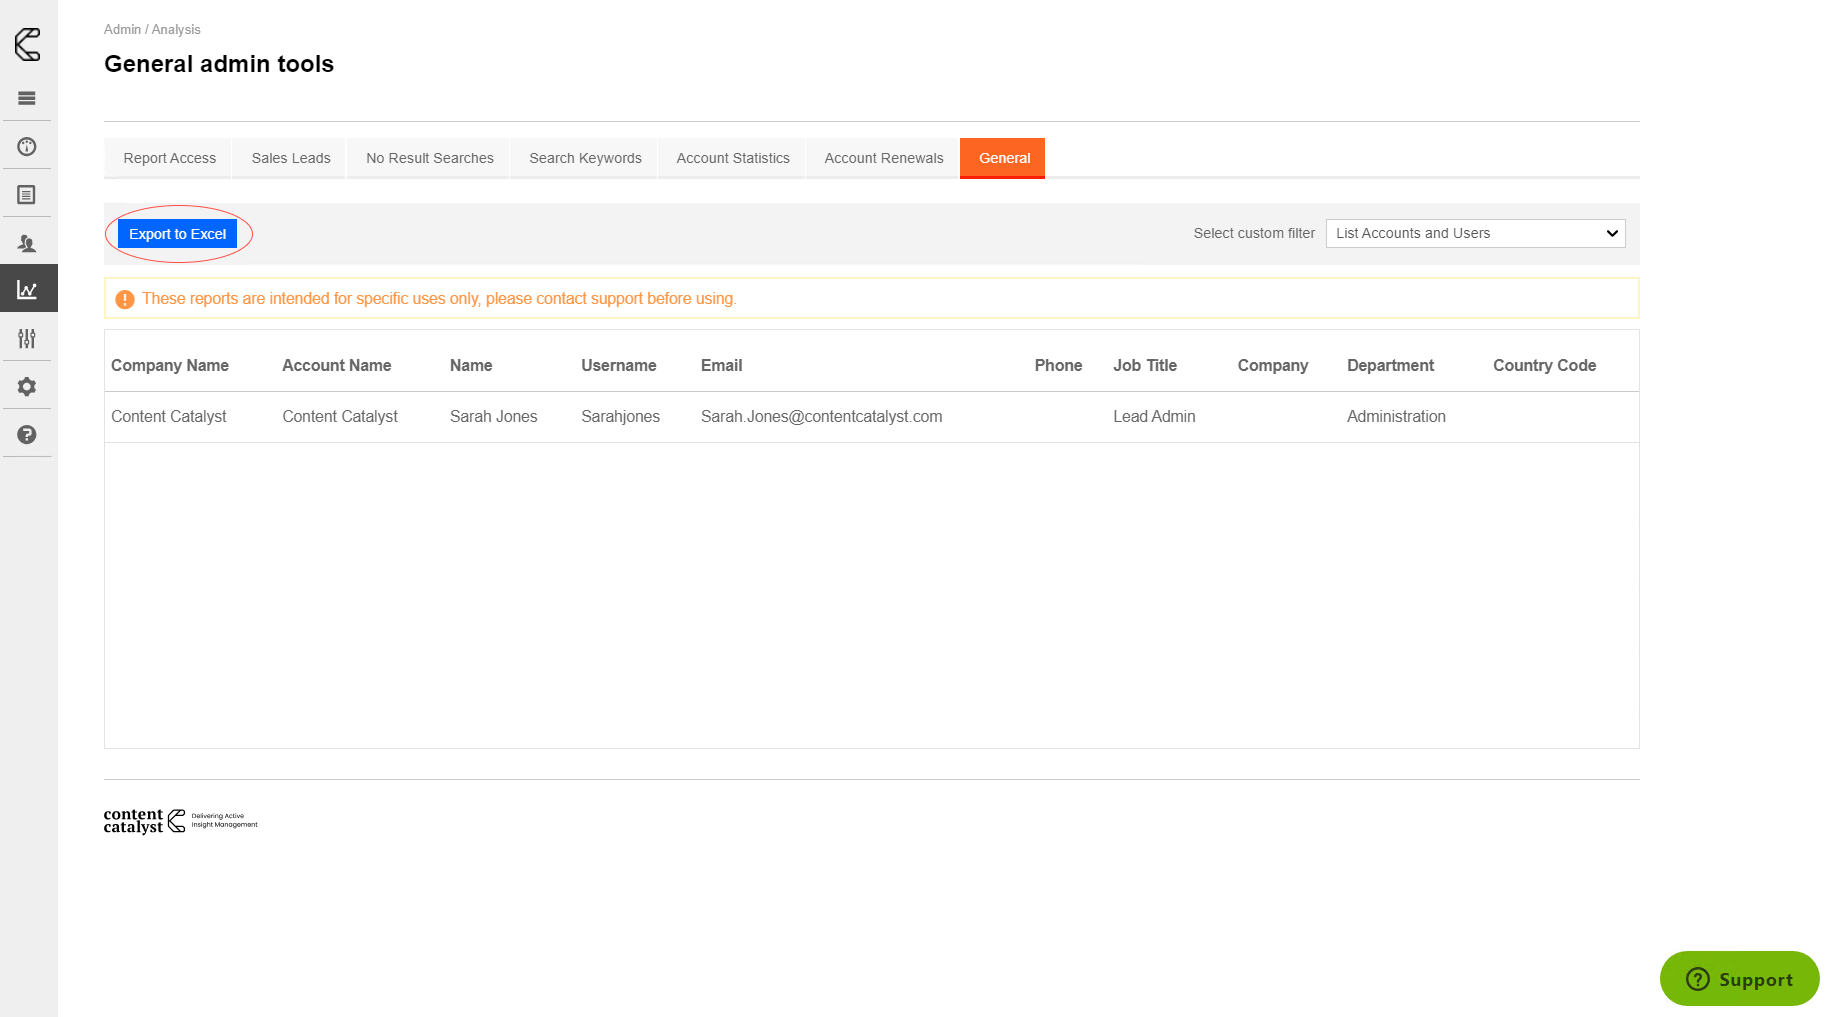Open the hamburger menu icon
This screenshot has height=1017, width=1835.
27,98
